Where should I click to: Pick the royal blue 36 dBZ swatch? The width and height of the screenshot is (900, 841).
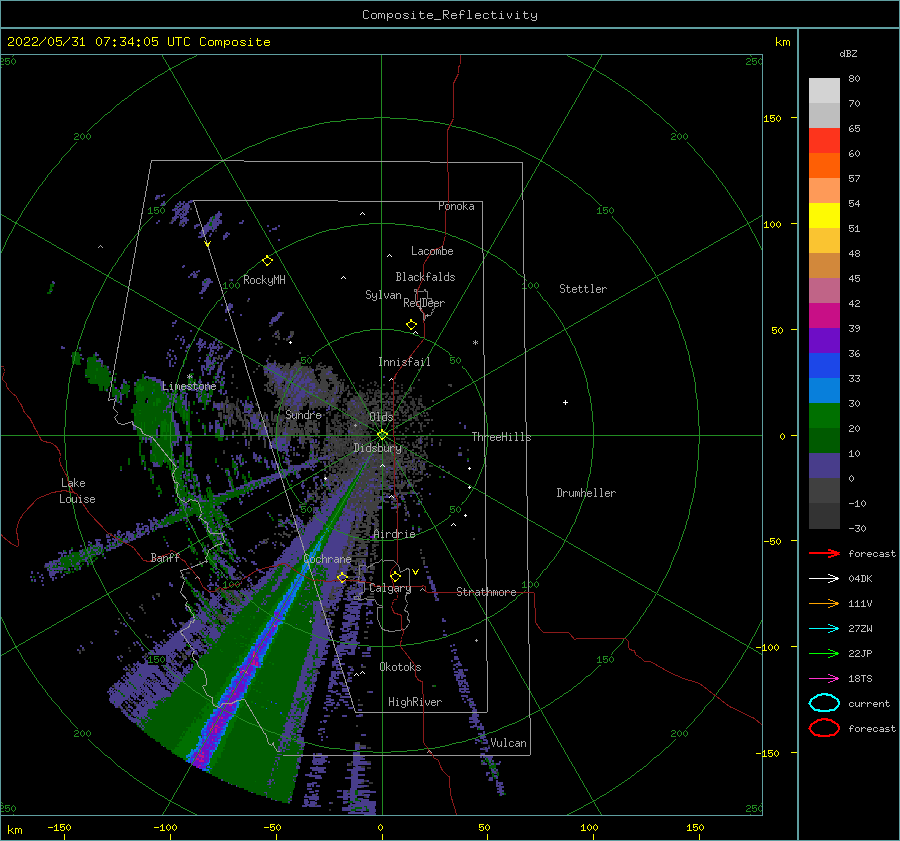coord(824,365)
